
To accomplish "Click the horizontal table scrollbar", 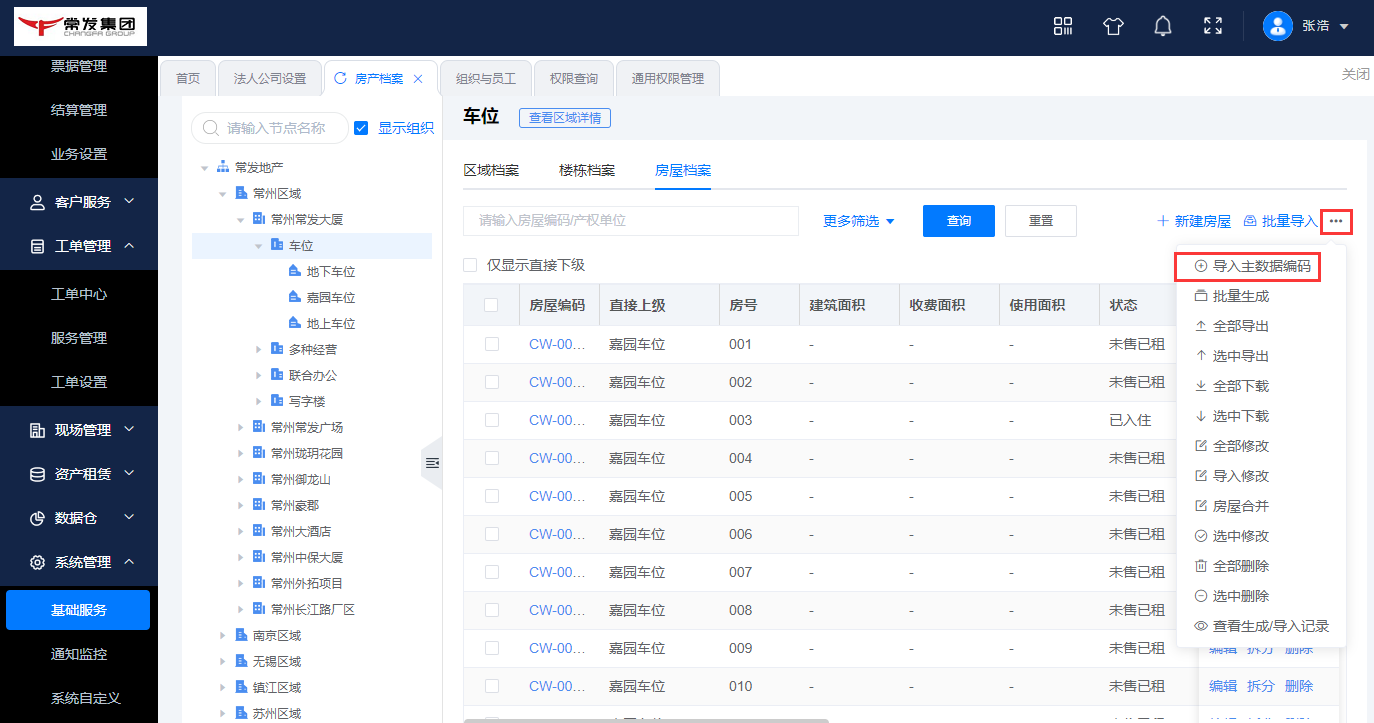I will (646, 719).
